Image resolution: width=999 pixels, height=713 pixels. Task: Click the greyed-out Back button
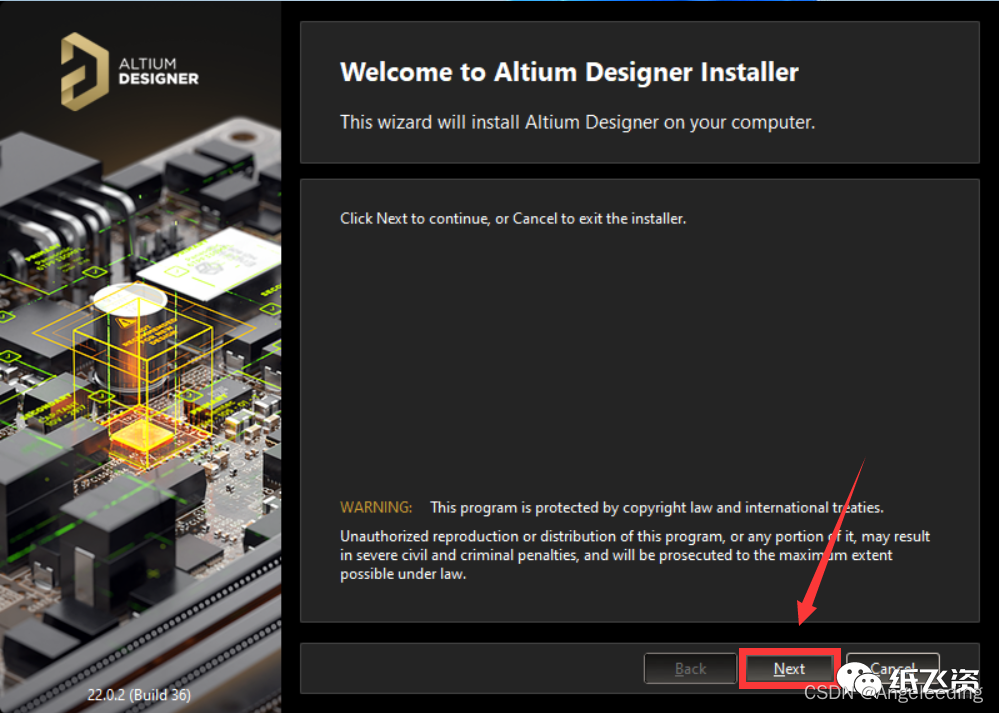pyautogui.click(x=690, y=668)
